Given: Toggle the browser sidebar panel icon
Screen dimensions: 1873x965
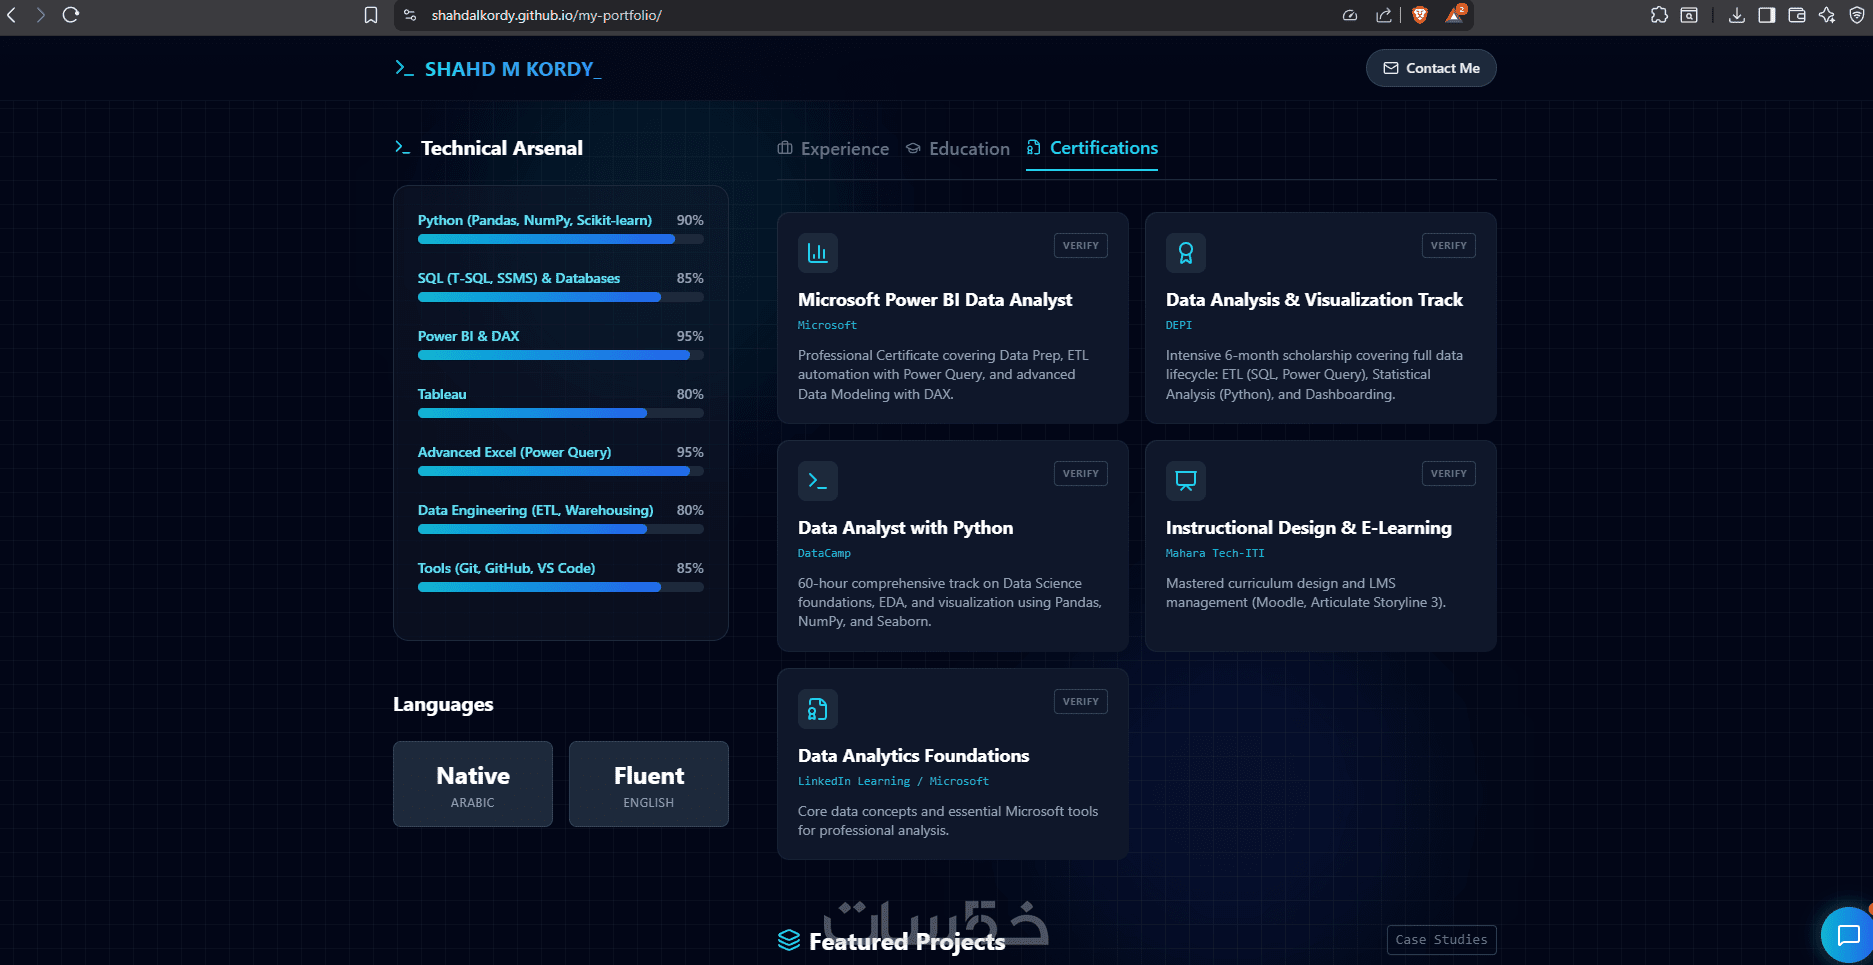Looking at the screenshot, I should point(1767,15).
